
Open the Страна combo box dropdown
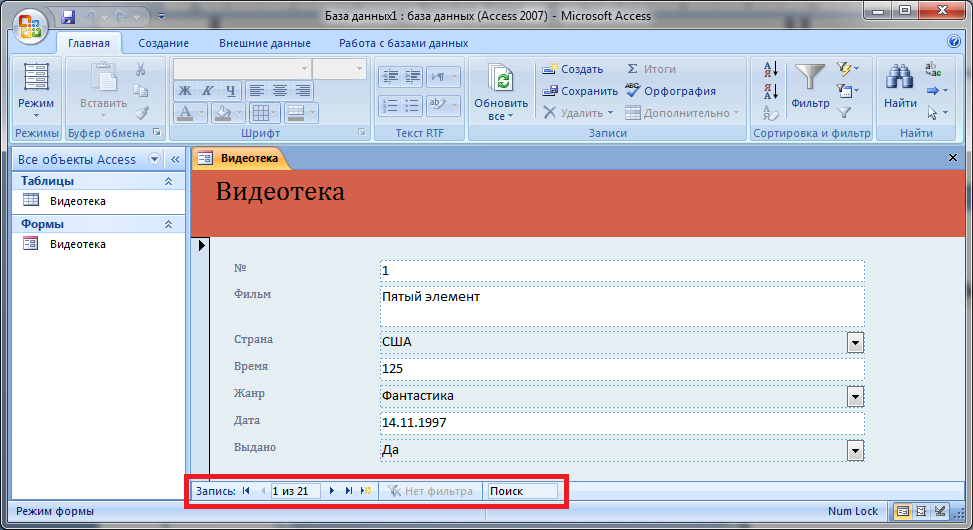click(855, 342)
